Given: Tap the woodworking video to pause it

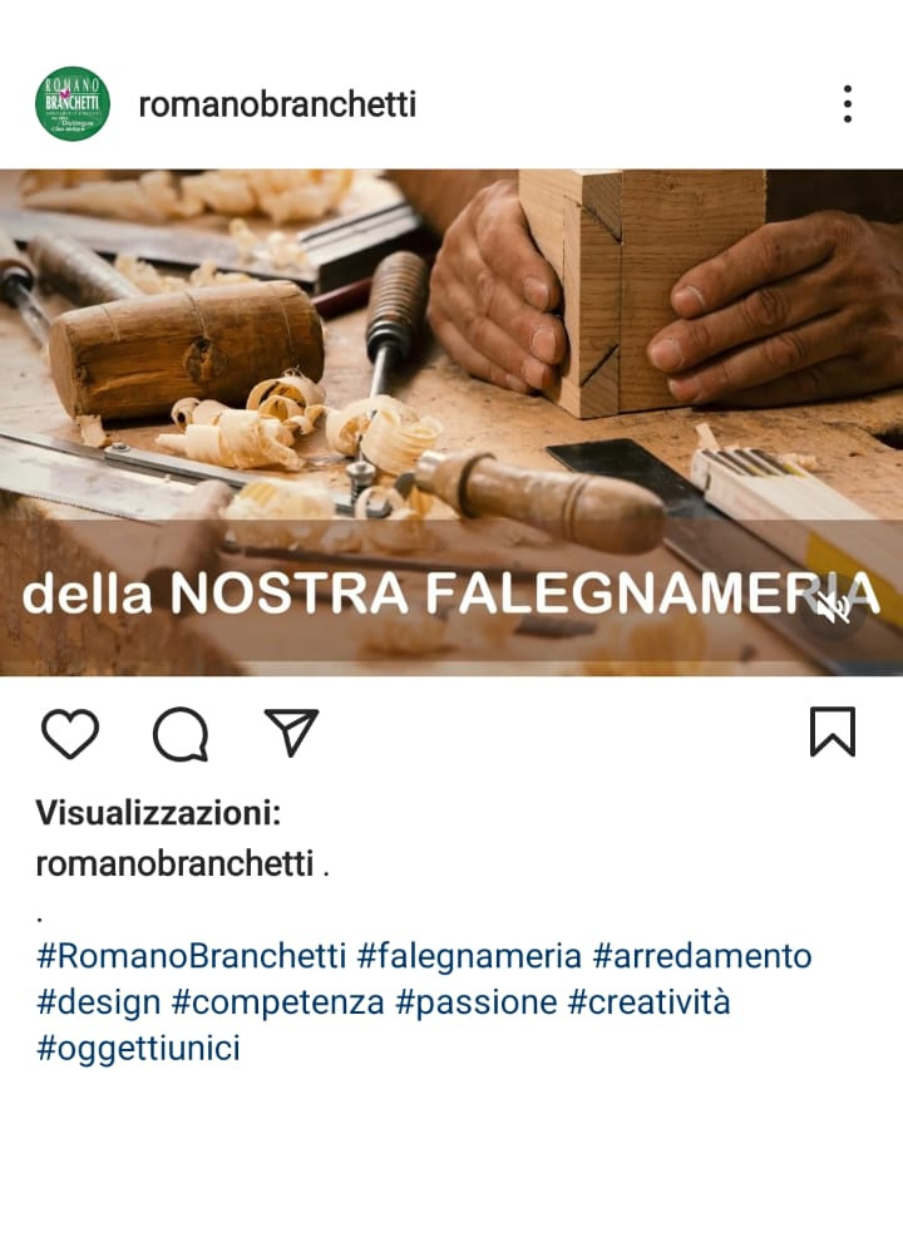Looking at the screenshot, I should (451, 422).
